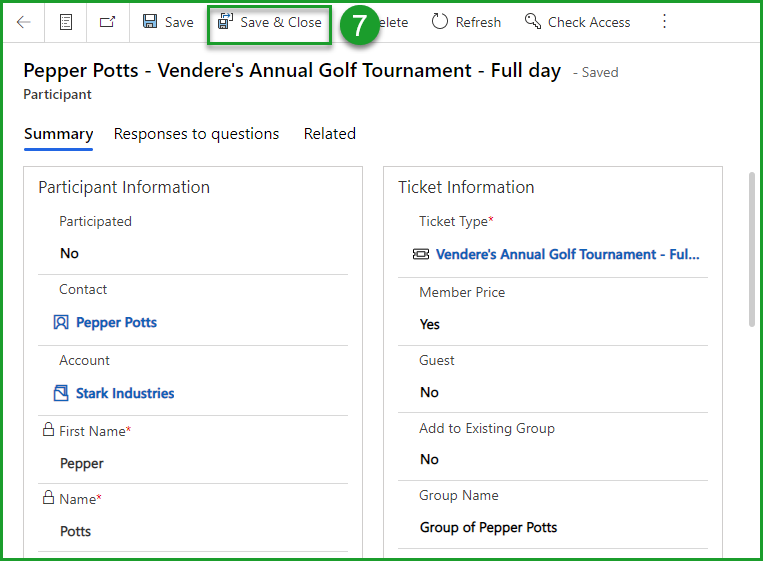763x561 pixels.
Task: Click Save & Close
Action: pos(269,22)
